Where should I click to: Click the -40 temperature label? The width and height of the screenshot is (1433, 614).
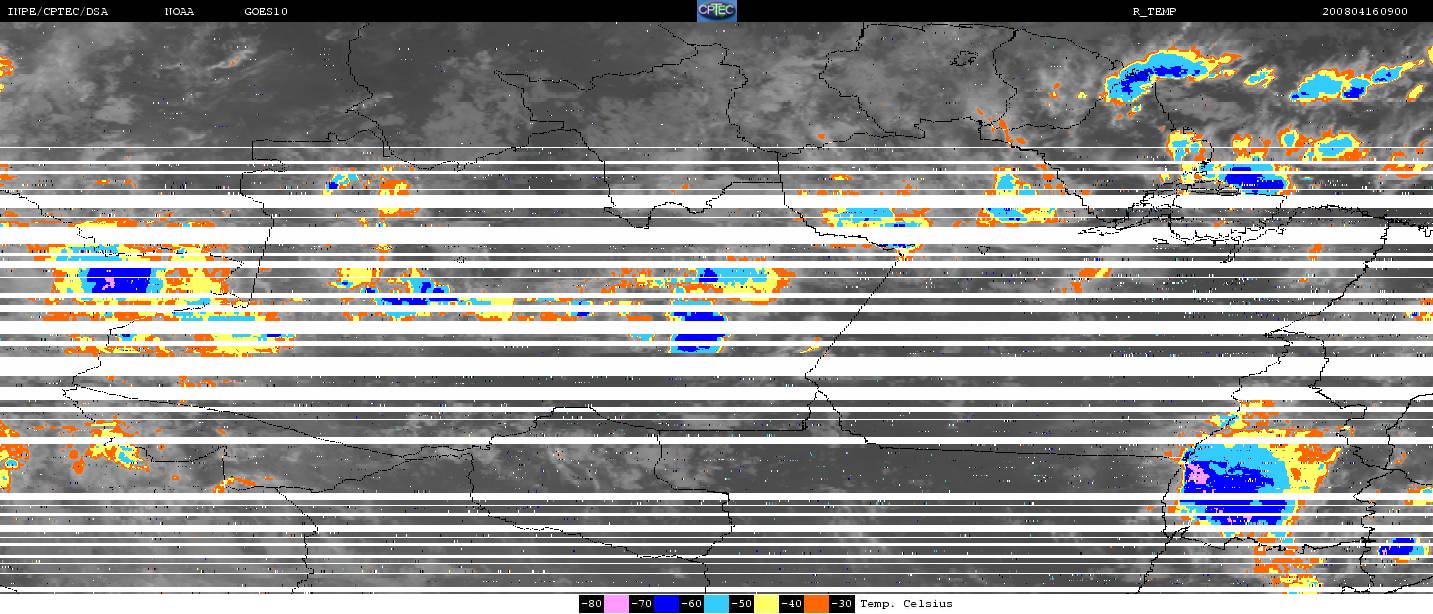click(x=792, y=604)
